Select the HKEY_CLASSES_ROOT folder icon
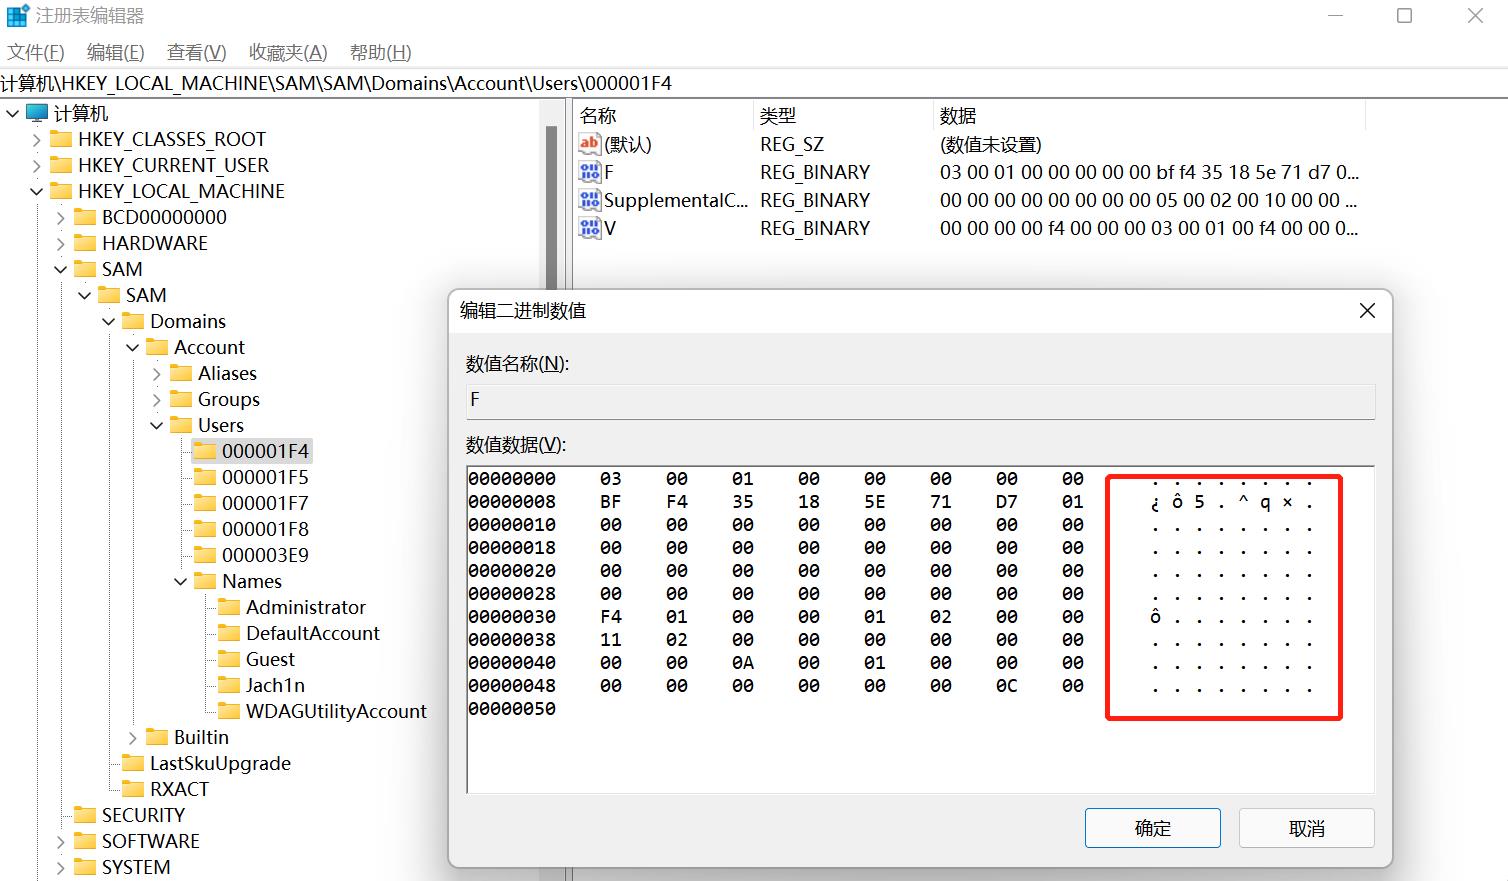Viewport: 1508px width, 881px height. coord(61,139)
